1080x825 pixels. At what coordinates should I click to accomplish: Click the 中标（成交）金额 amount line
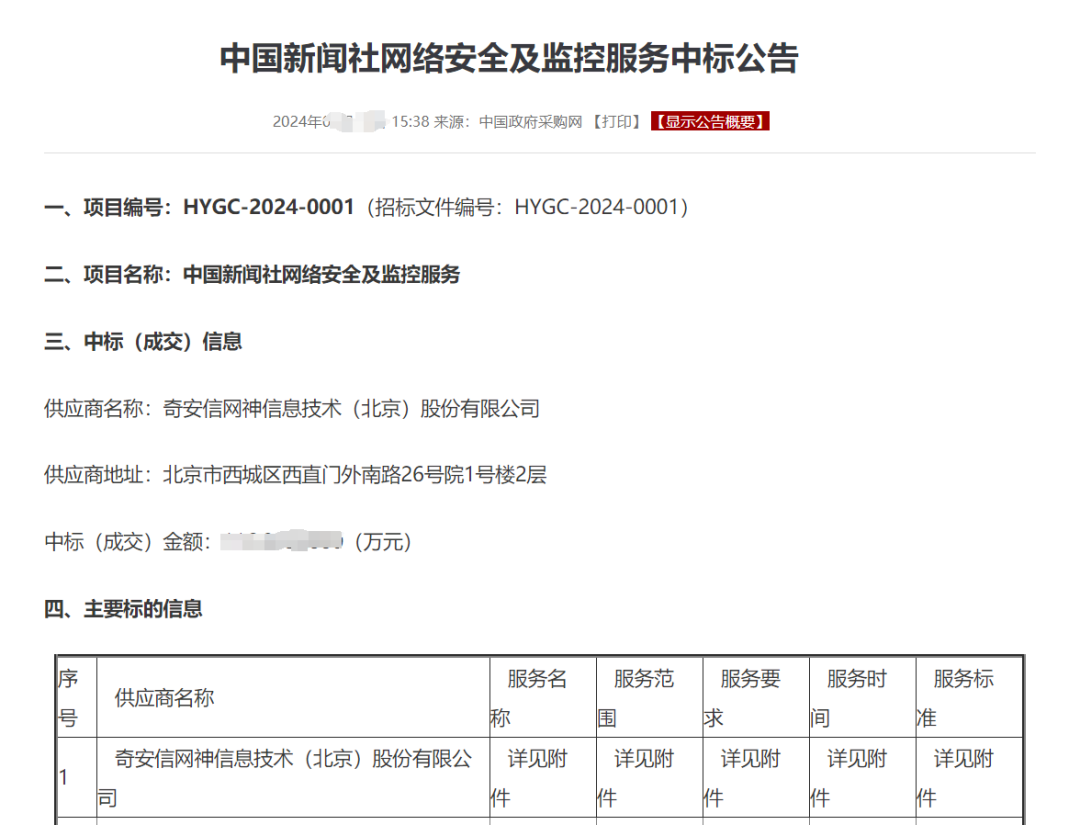click(228, 542)
